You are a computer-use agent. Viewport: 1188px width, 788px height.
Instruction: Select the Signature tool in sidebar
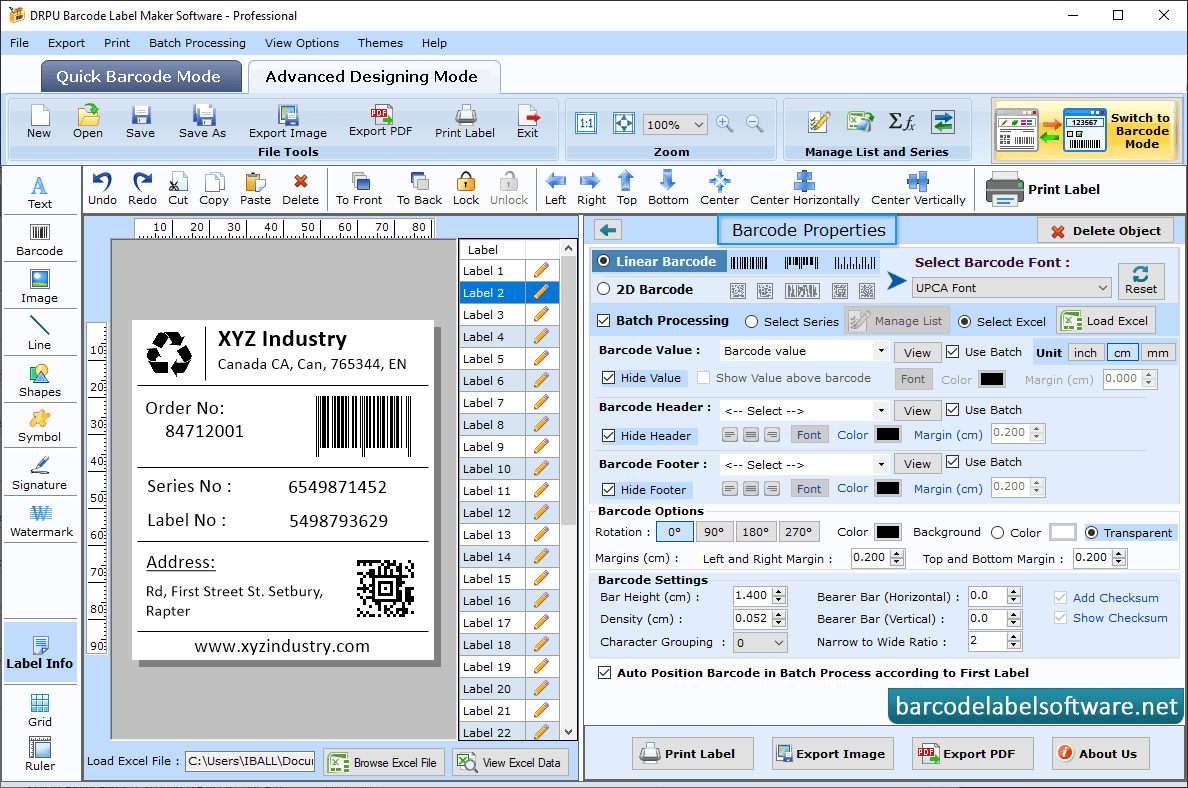point(39,474)
